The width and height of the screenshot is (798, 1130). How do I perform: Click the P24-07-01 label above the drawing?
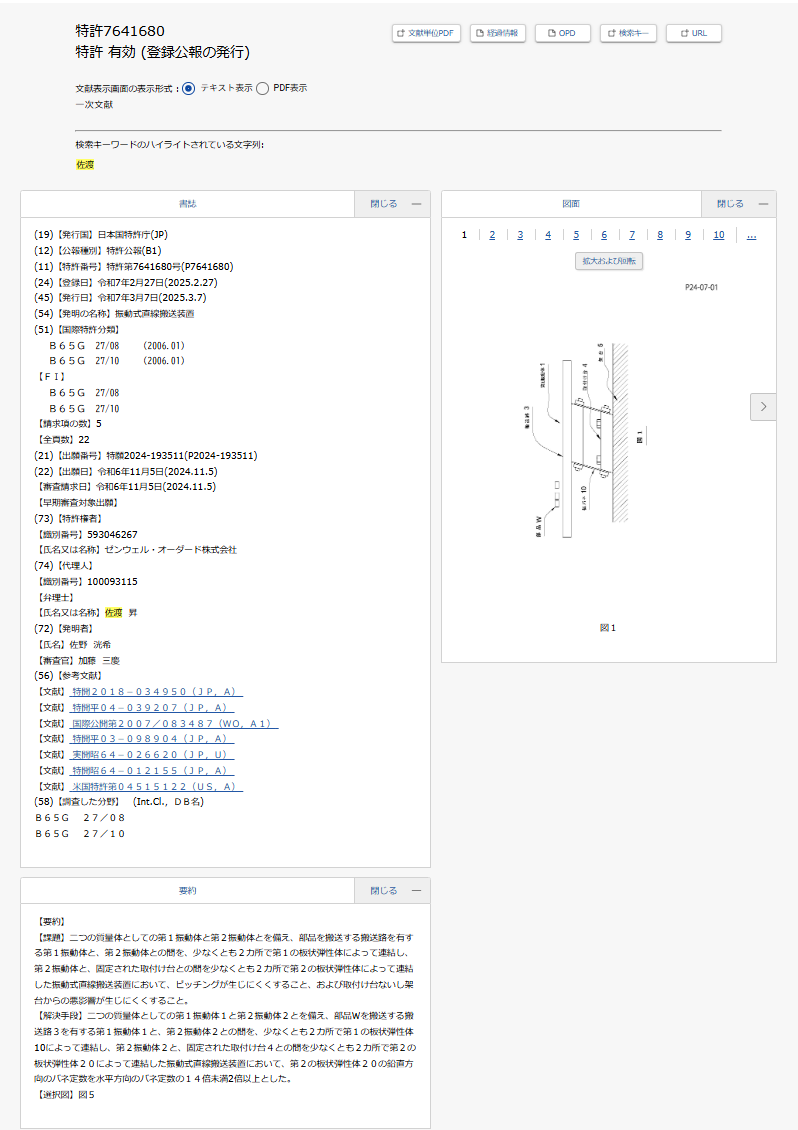701,288
